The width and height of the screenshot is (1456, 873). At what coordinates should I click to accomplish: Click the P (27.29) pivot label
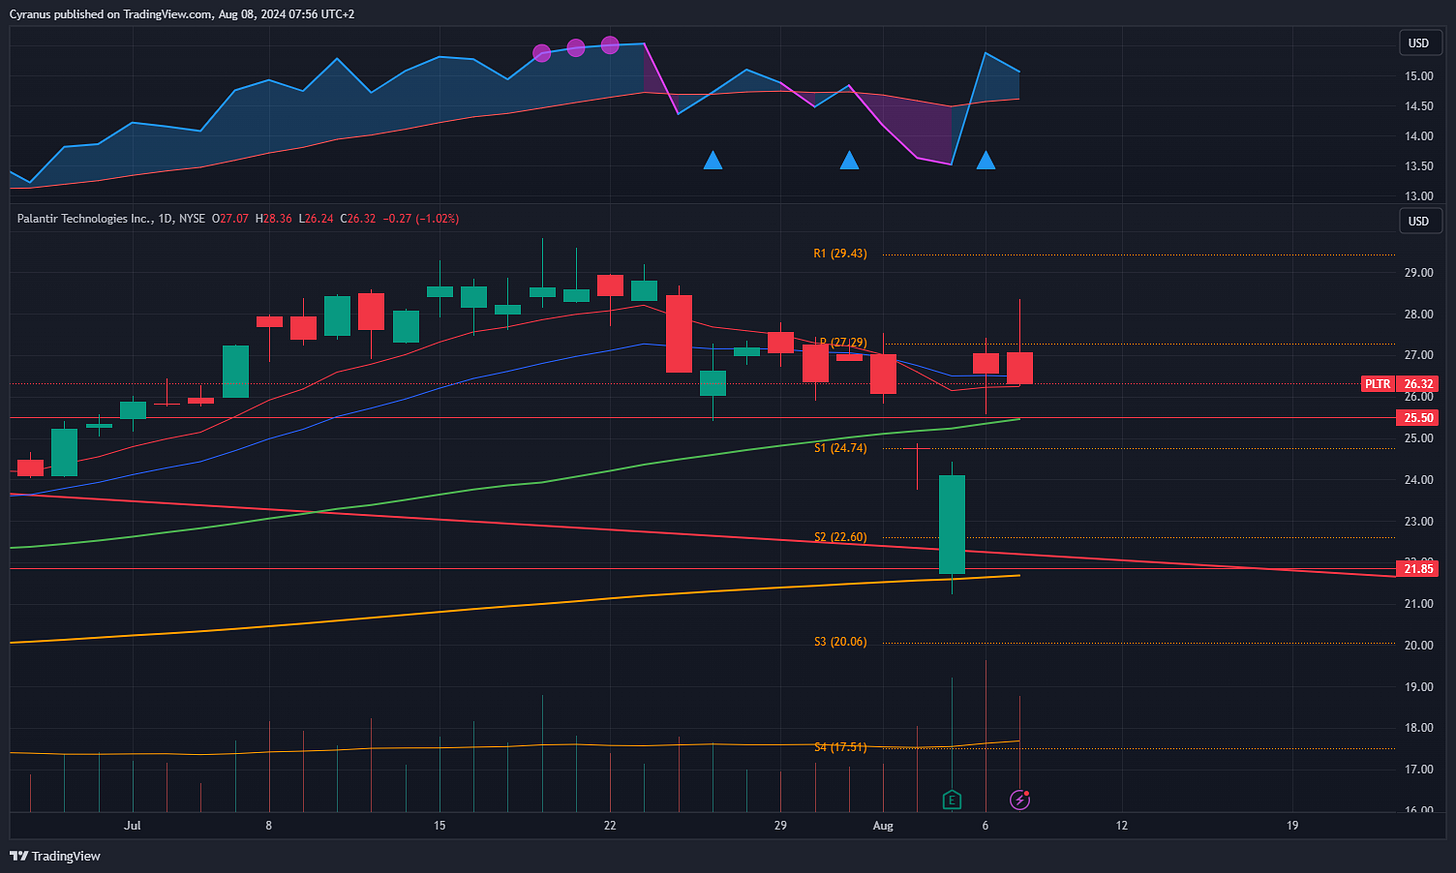tap(843, 343)
